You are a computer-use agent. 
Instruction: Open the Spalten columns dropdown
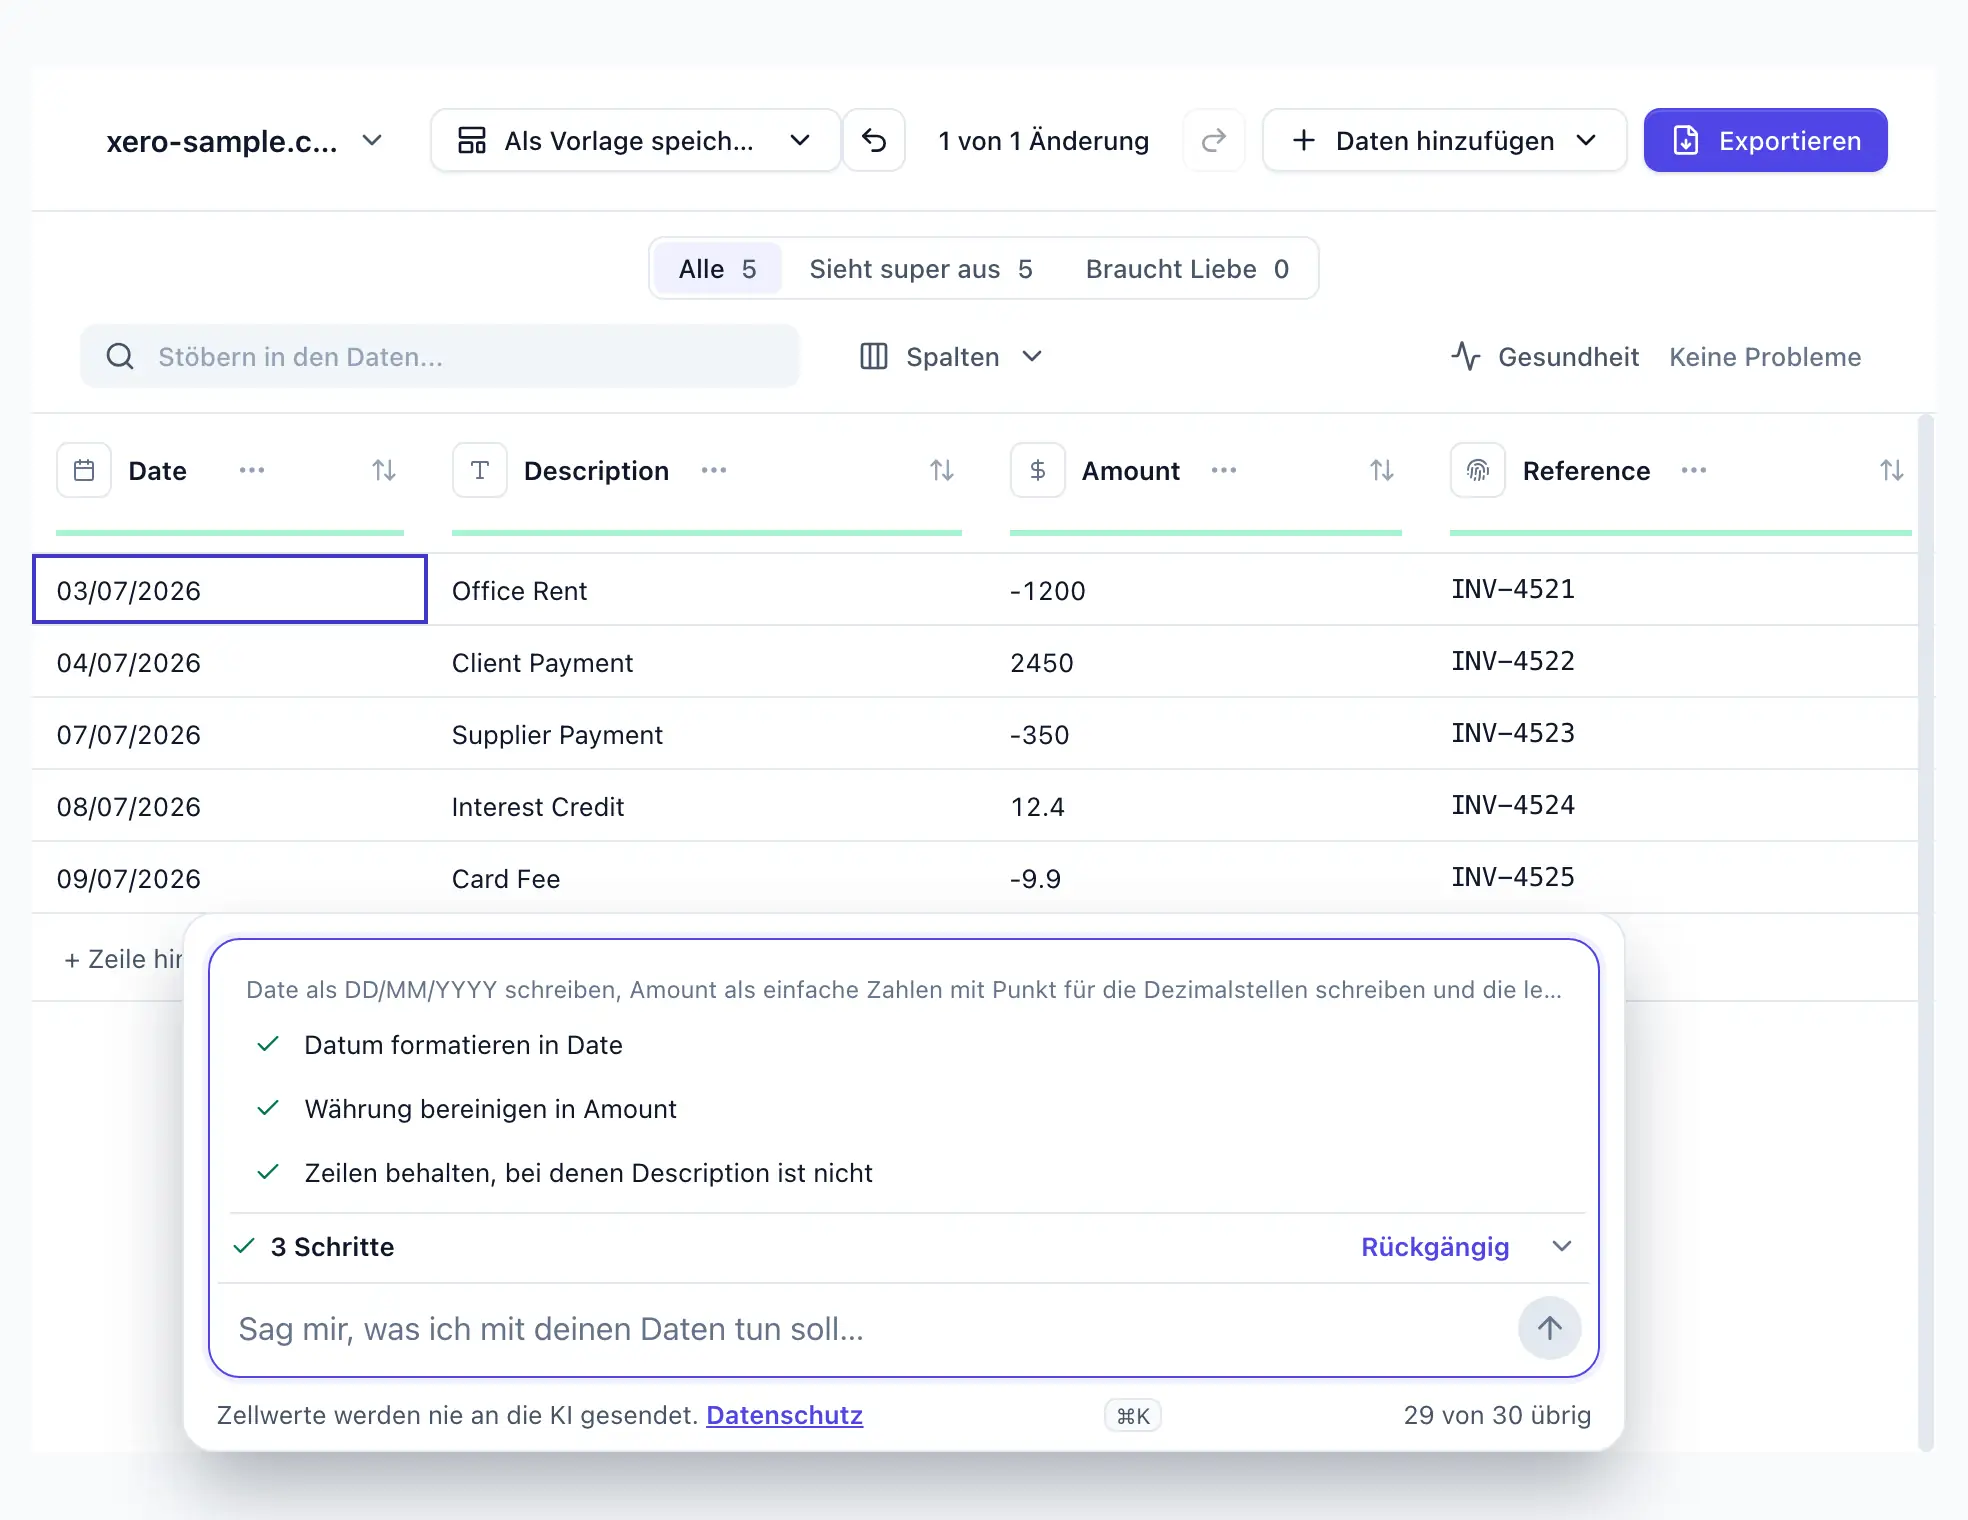[952, 357]
